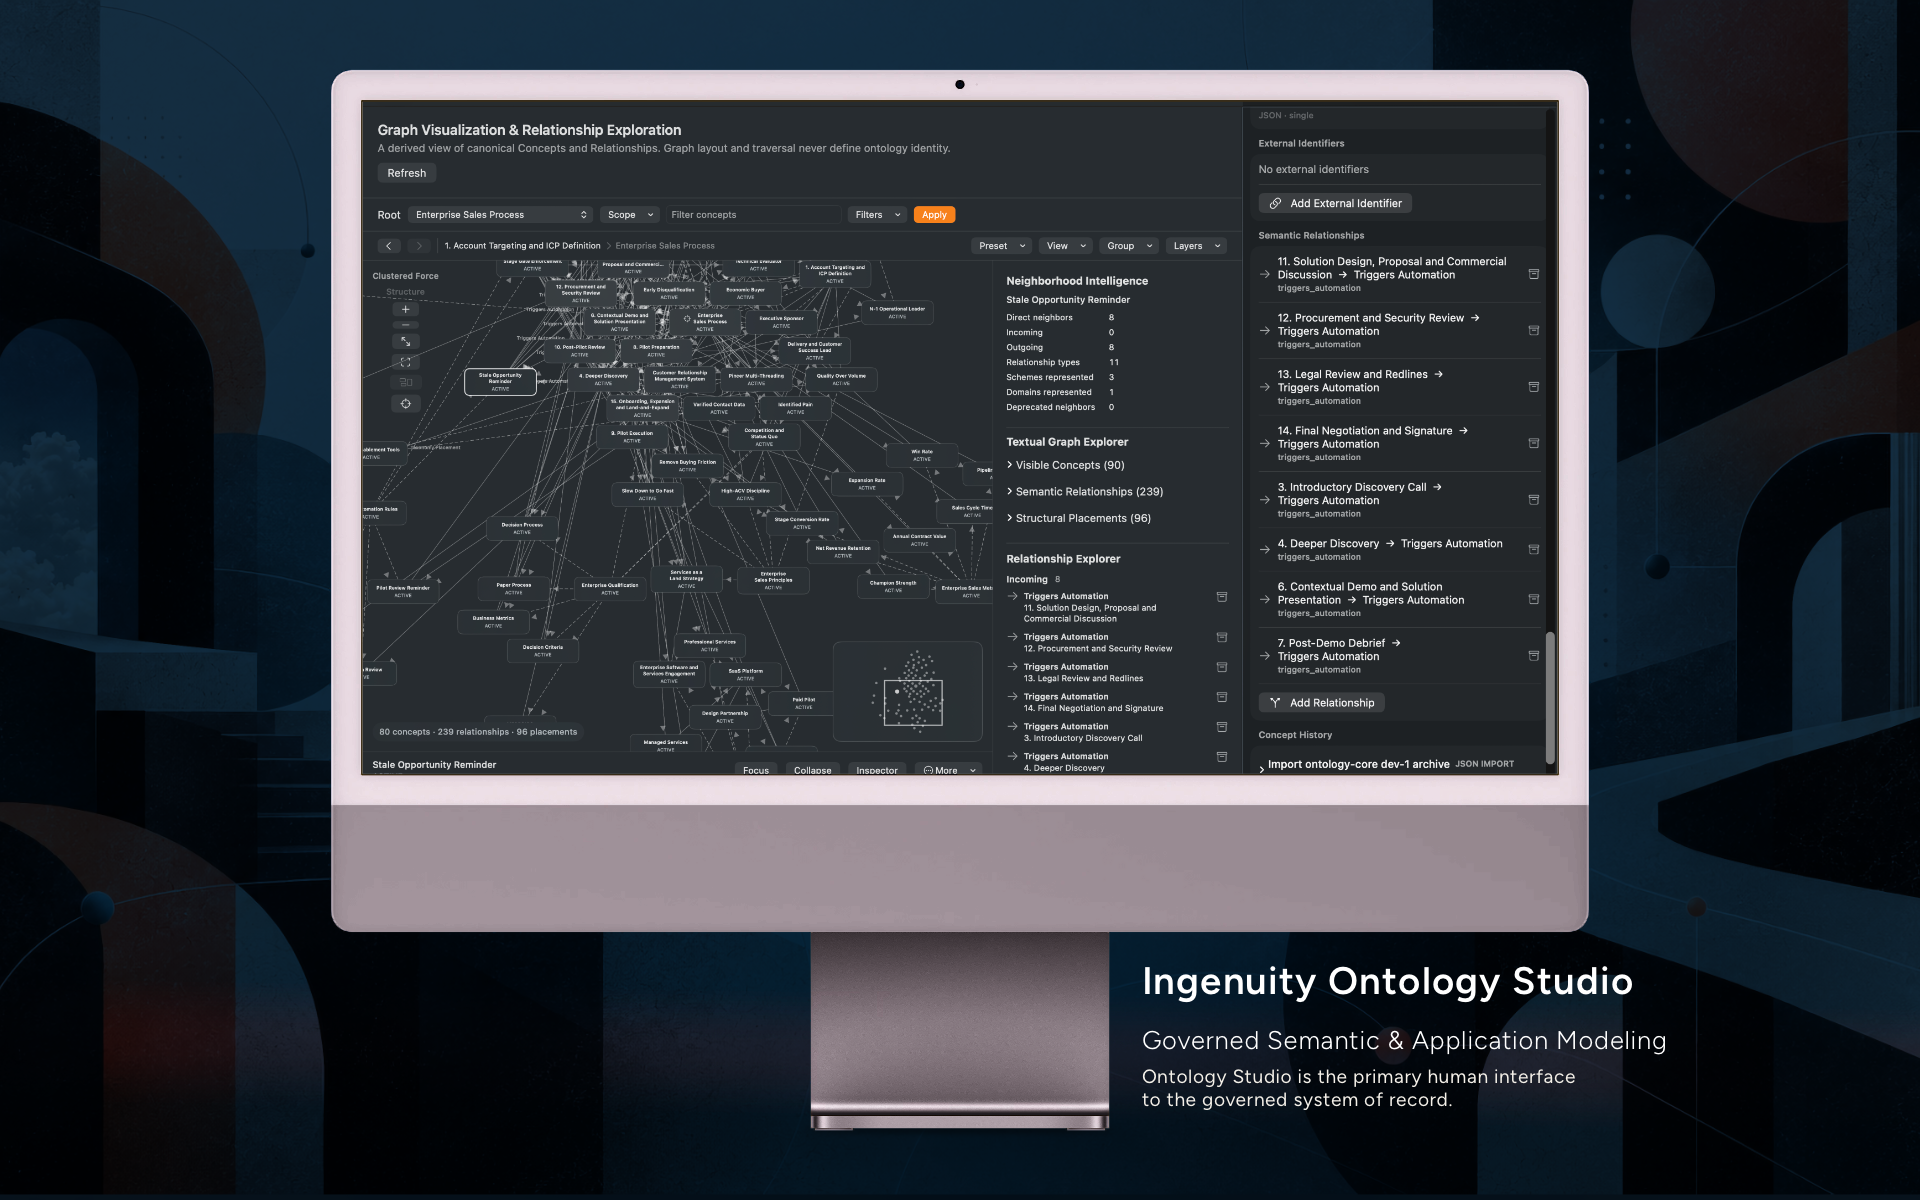The width and height of the screenshot is (1920, 1200).
Task: Archive incoming relationship 14. Final Negotiation and Signature
Action: click(1221, 697)
